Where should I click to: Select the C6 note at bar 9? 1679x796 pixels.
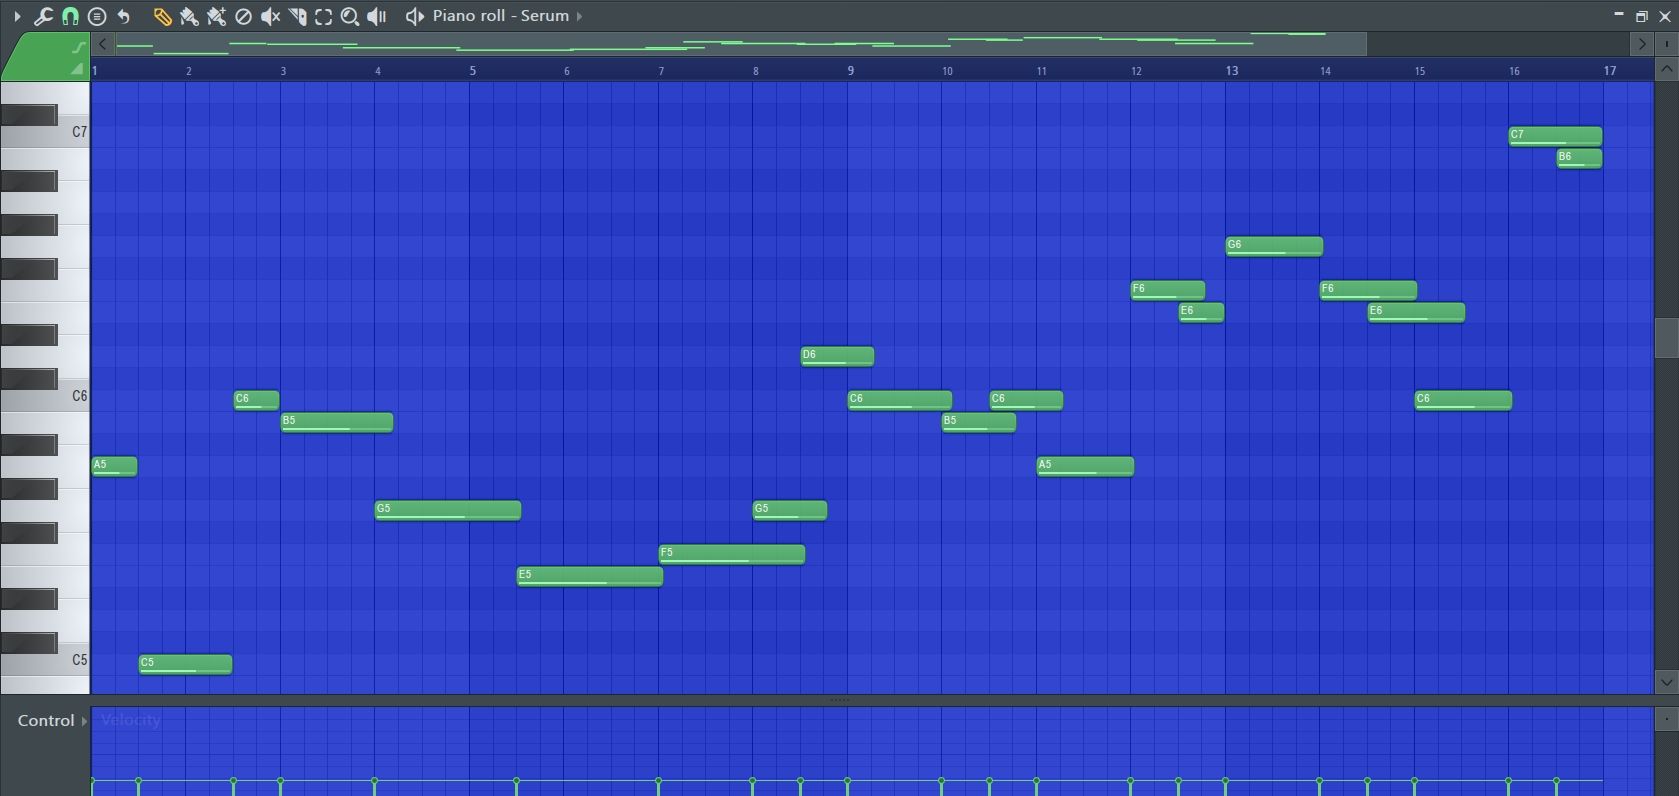pos(899,400)
